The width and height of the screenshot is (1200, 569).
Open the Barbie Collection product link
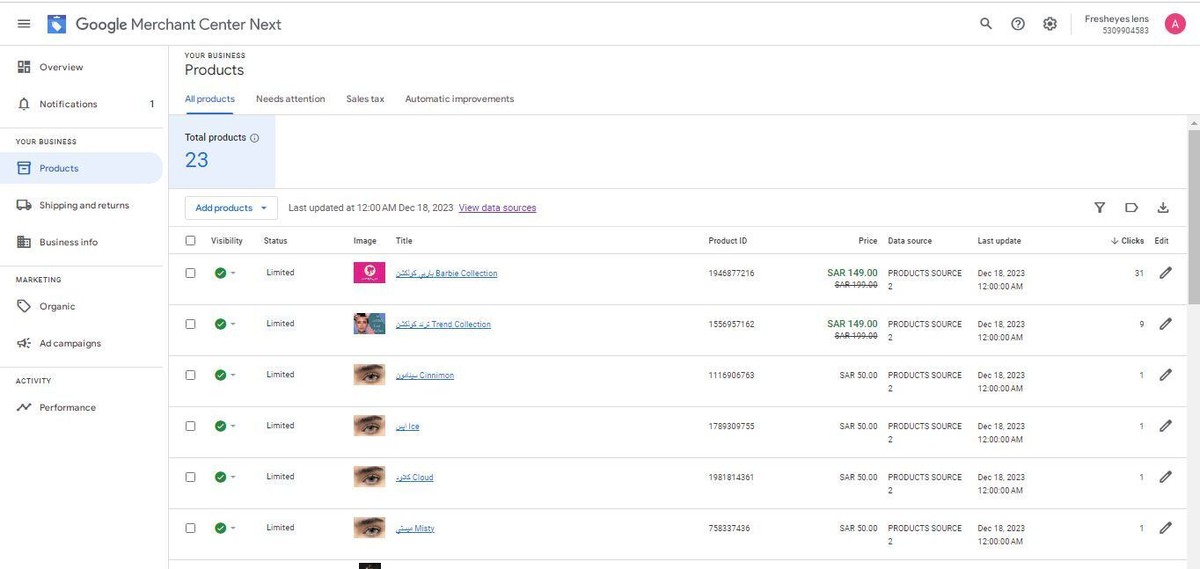point(446,273)
